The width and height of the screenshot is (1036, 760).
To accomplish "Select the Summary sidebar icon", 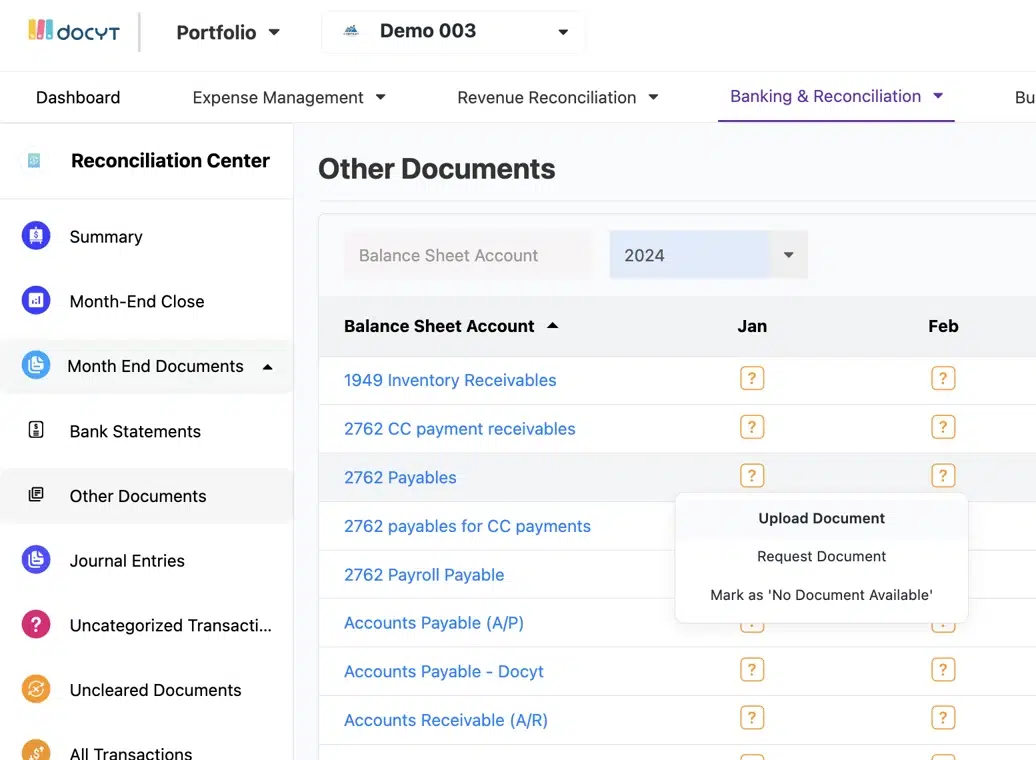I will (35, 236).
